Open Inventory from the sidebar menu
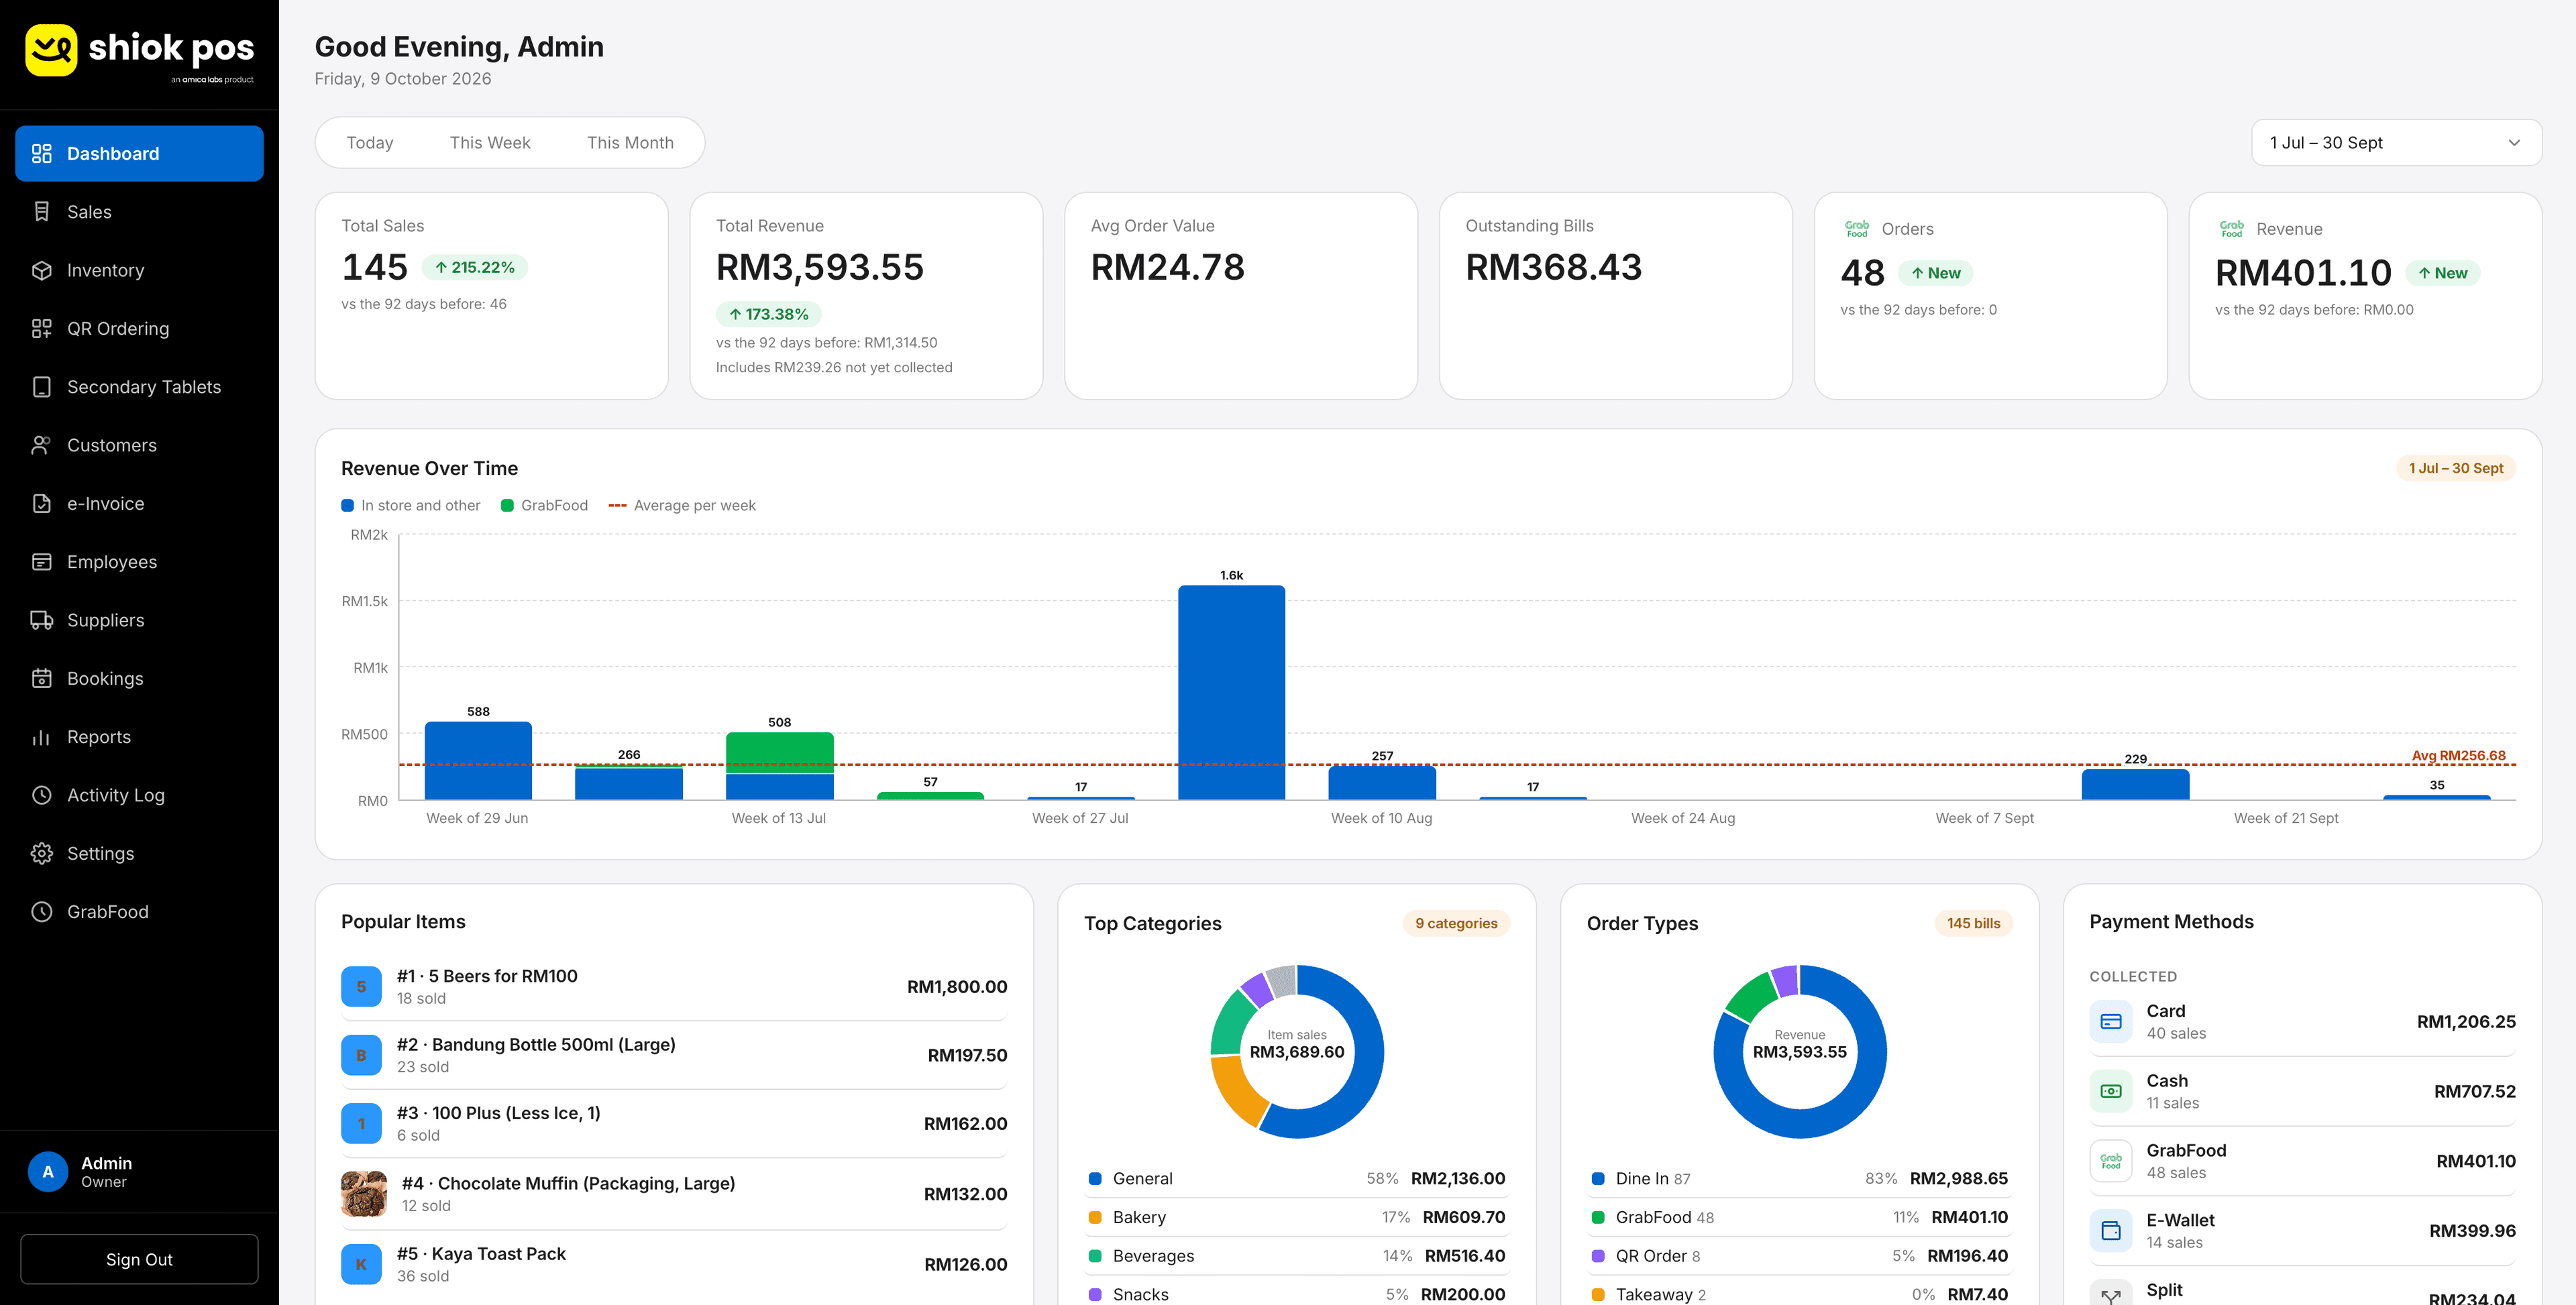Image resolution: width=2576 pixels, height=1305 pixels. point(139,270)
